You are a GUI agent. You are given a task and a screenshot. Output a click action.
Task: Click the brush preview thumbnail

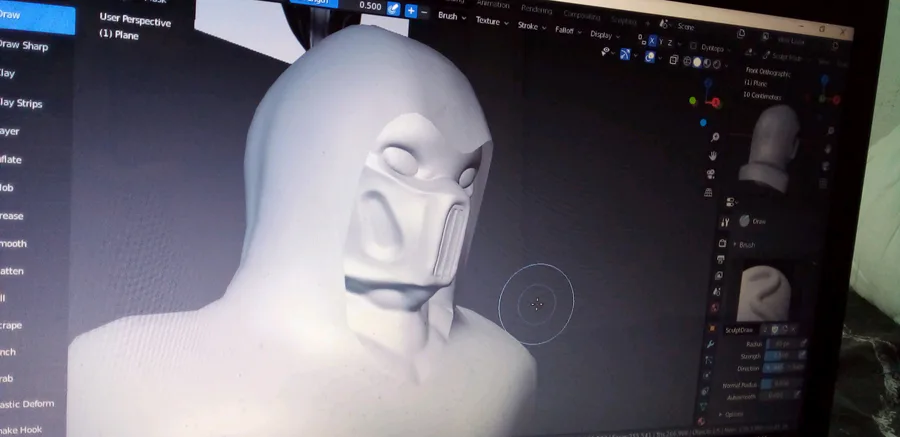763,293
